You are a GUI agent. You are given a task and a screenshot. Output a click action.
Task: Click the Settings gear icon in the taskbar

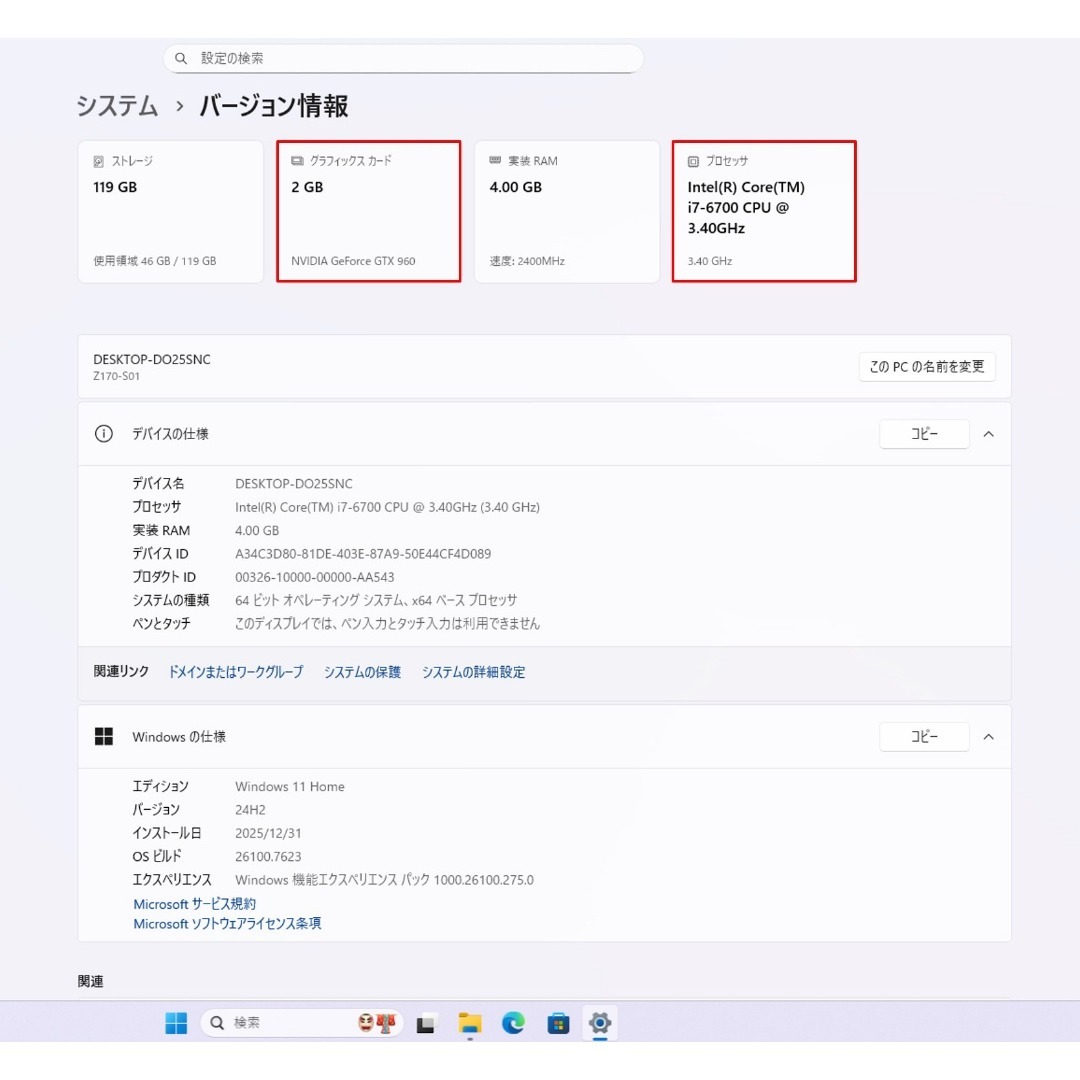tap(600, 1023)
